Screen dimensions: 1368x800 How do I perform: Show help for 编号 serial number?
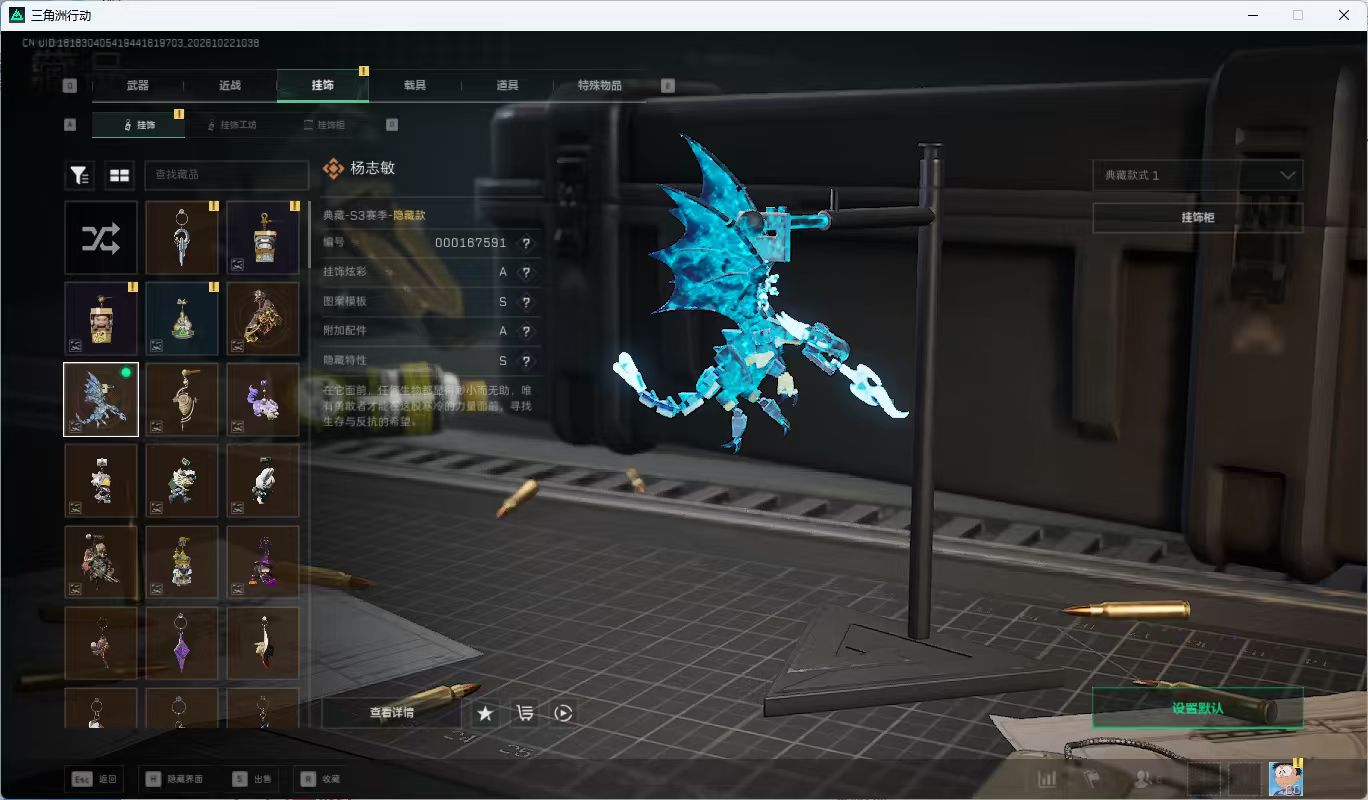(526, 243)
